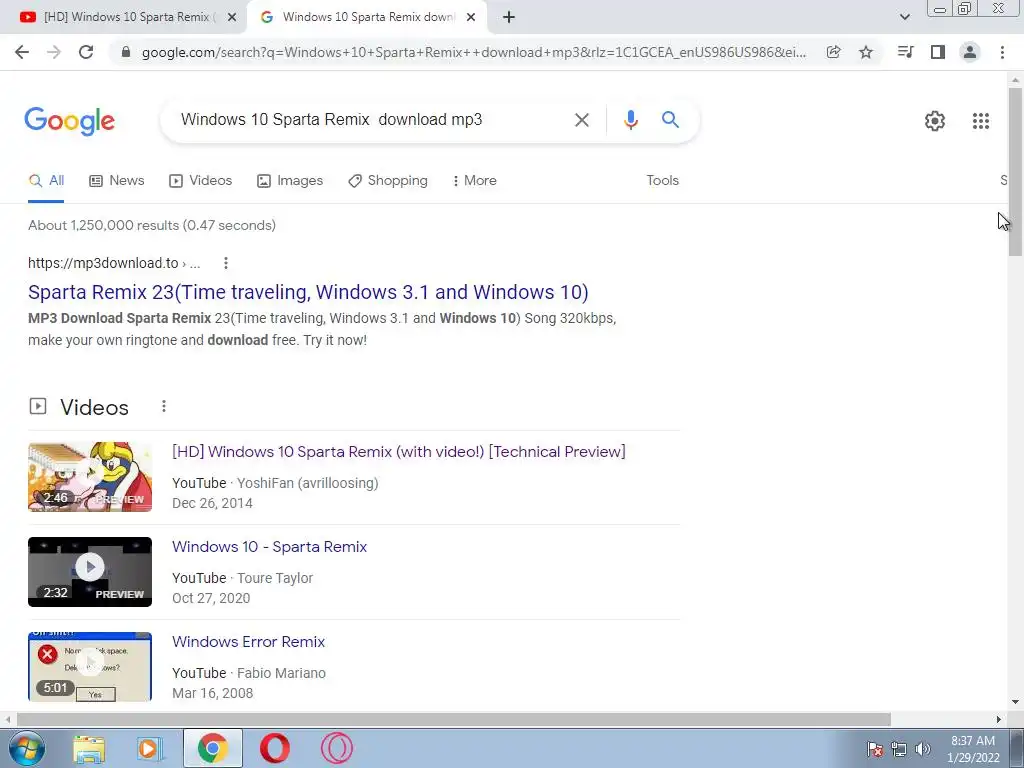The image size is (1024, 768).
Task: Open options for the Videos section
Action: (164, 406)
